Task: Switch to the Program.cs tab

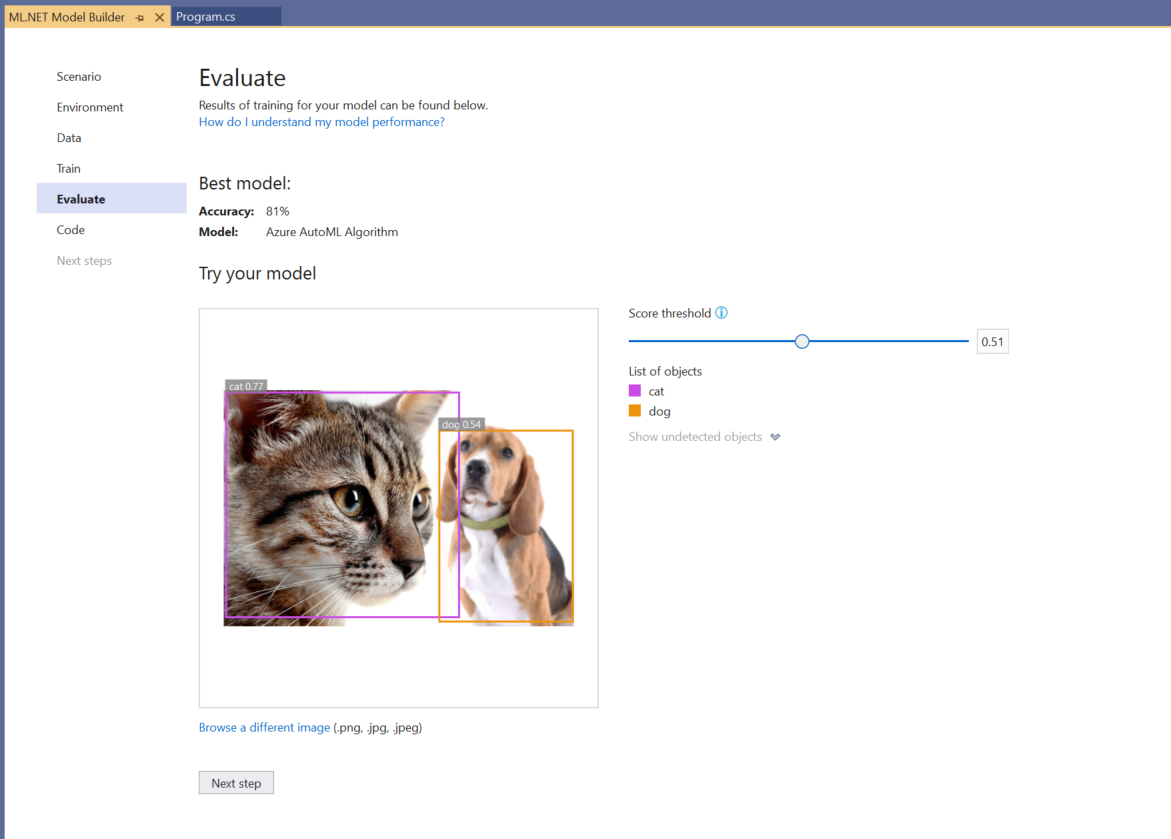Action: [x=226, y=16]
